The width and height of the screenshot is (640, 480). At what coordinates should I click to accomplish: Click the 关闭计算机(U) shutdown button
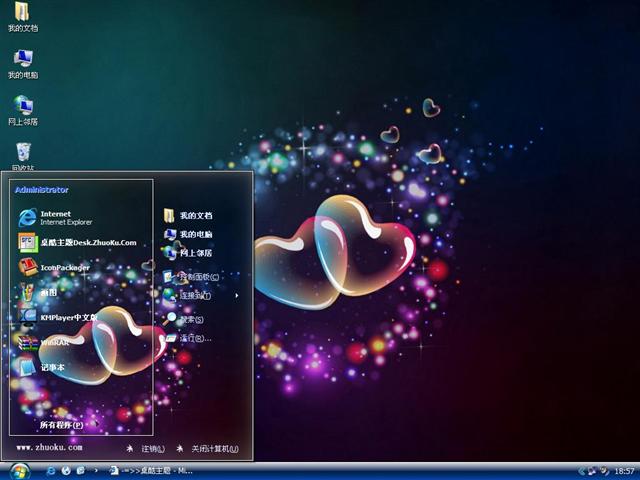tap(208, 449)
